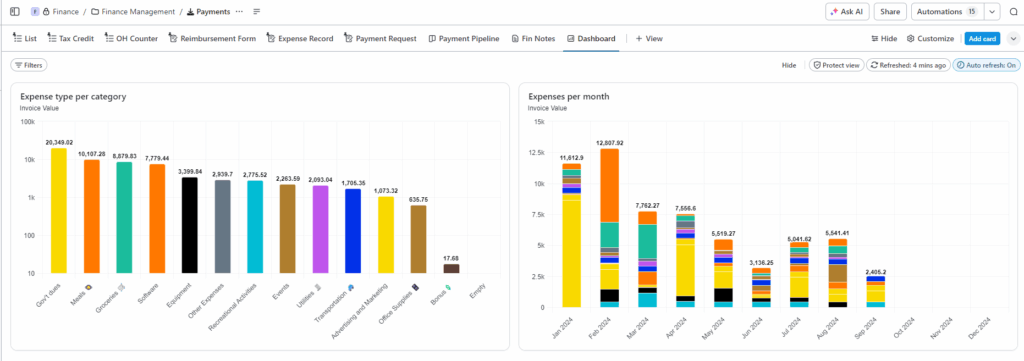1024x361 pixels.
Task: Expand the chevron next to Add card
Action: (x=1013, y=39)
